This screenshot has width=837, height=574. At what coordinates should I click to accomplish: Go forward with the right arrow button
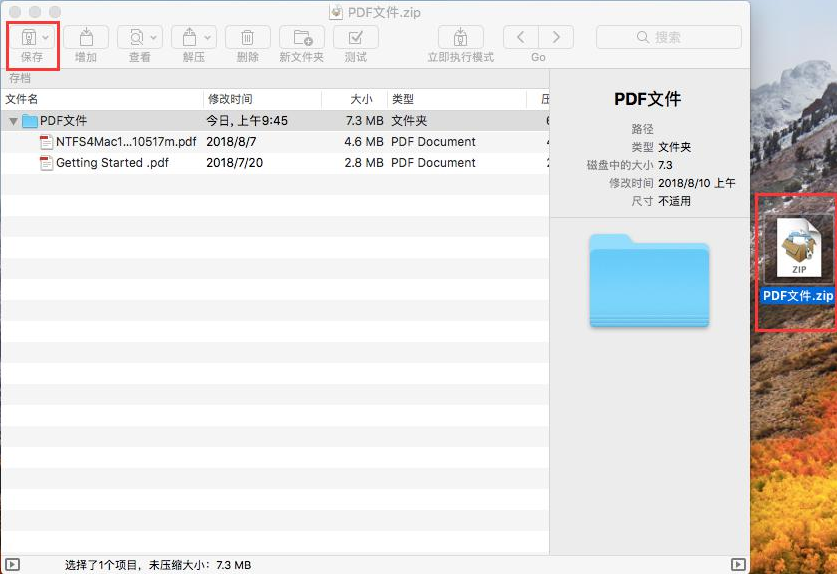pyautogui.click(x=556, y=38)
